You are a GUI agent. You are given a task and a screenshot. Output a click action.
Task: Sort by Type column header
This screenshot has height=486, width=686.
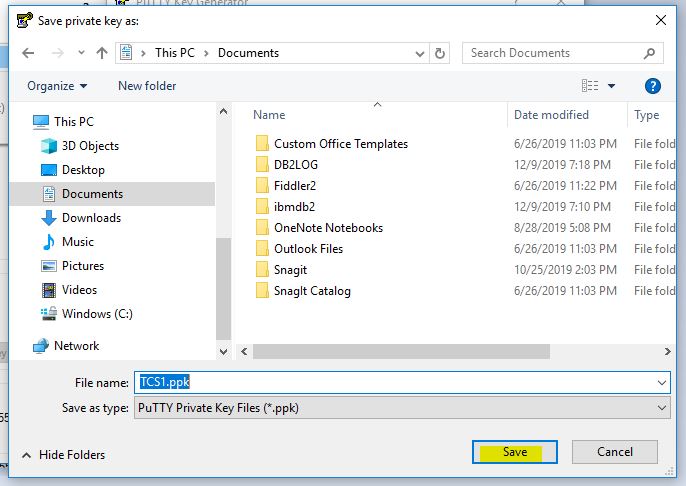[646, 115]
